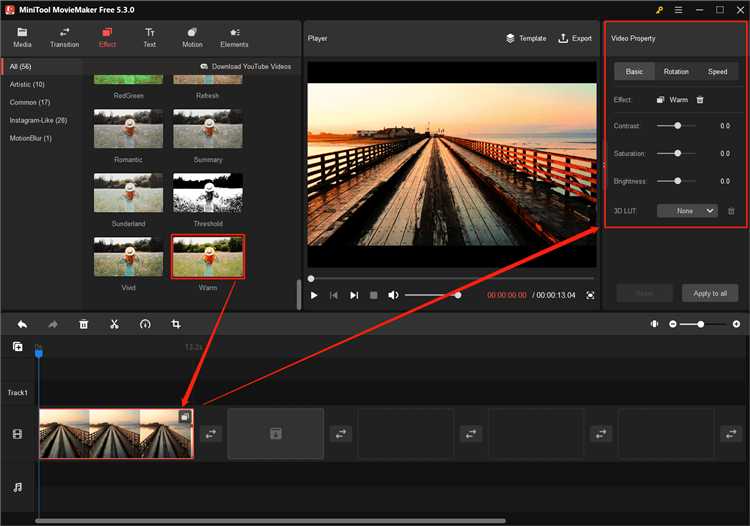
Task: Open the Elements tab
Action: pyautogui.click(x=234, y=38)
